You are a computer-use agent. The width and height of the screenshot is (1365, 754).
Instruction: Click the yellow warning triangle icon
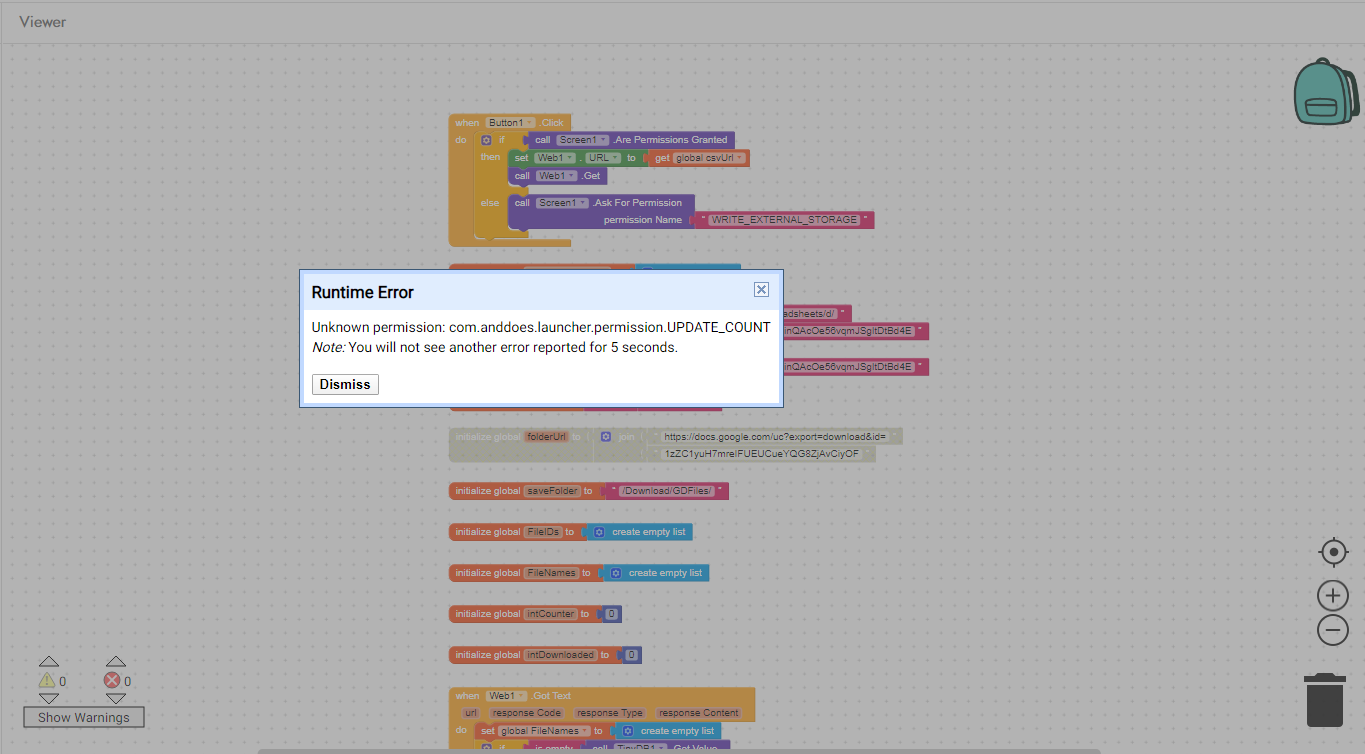click(48, 681)
